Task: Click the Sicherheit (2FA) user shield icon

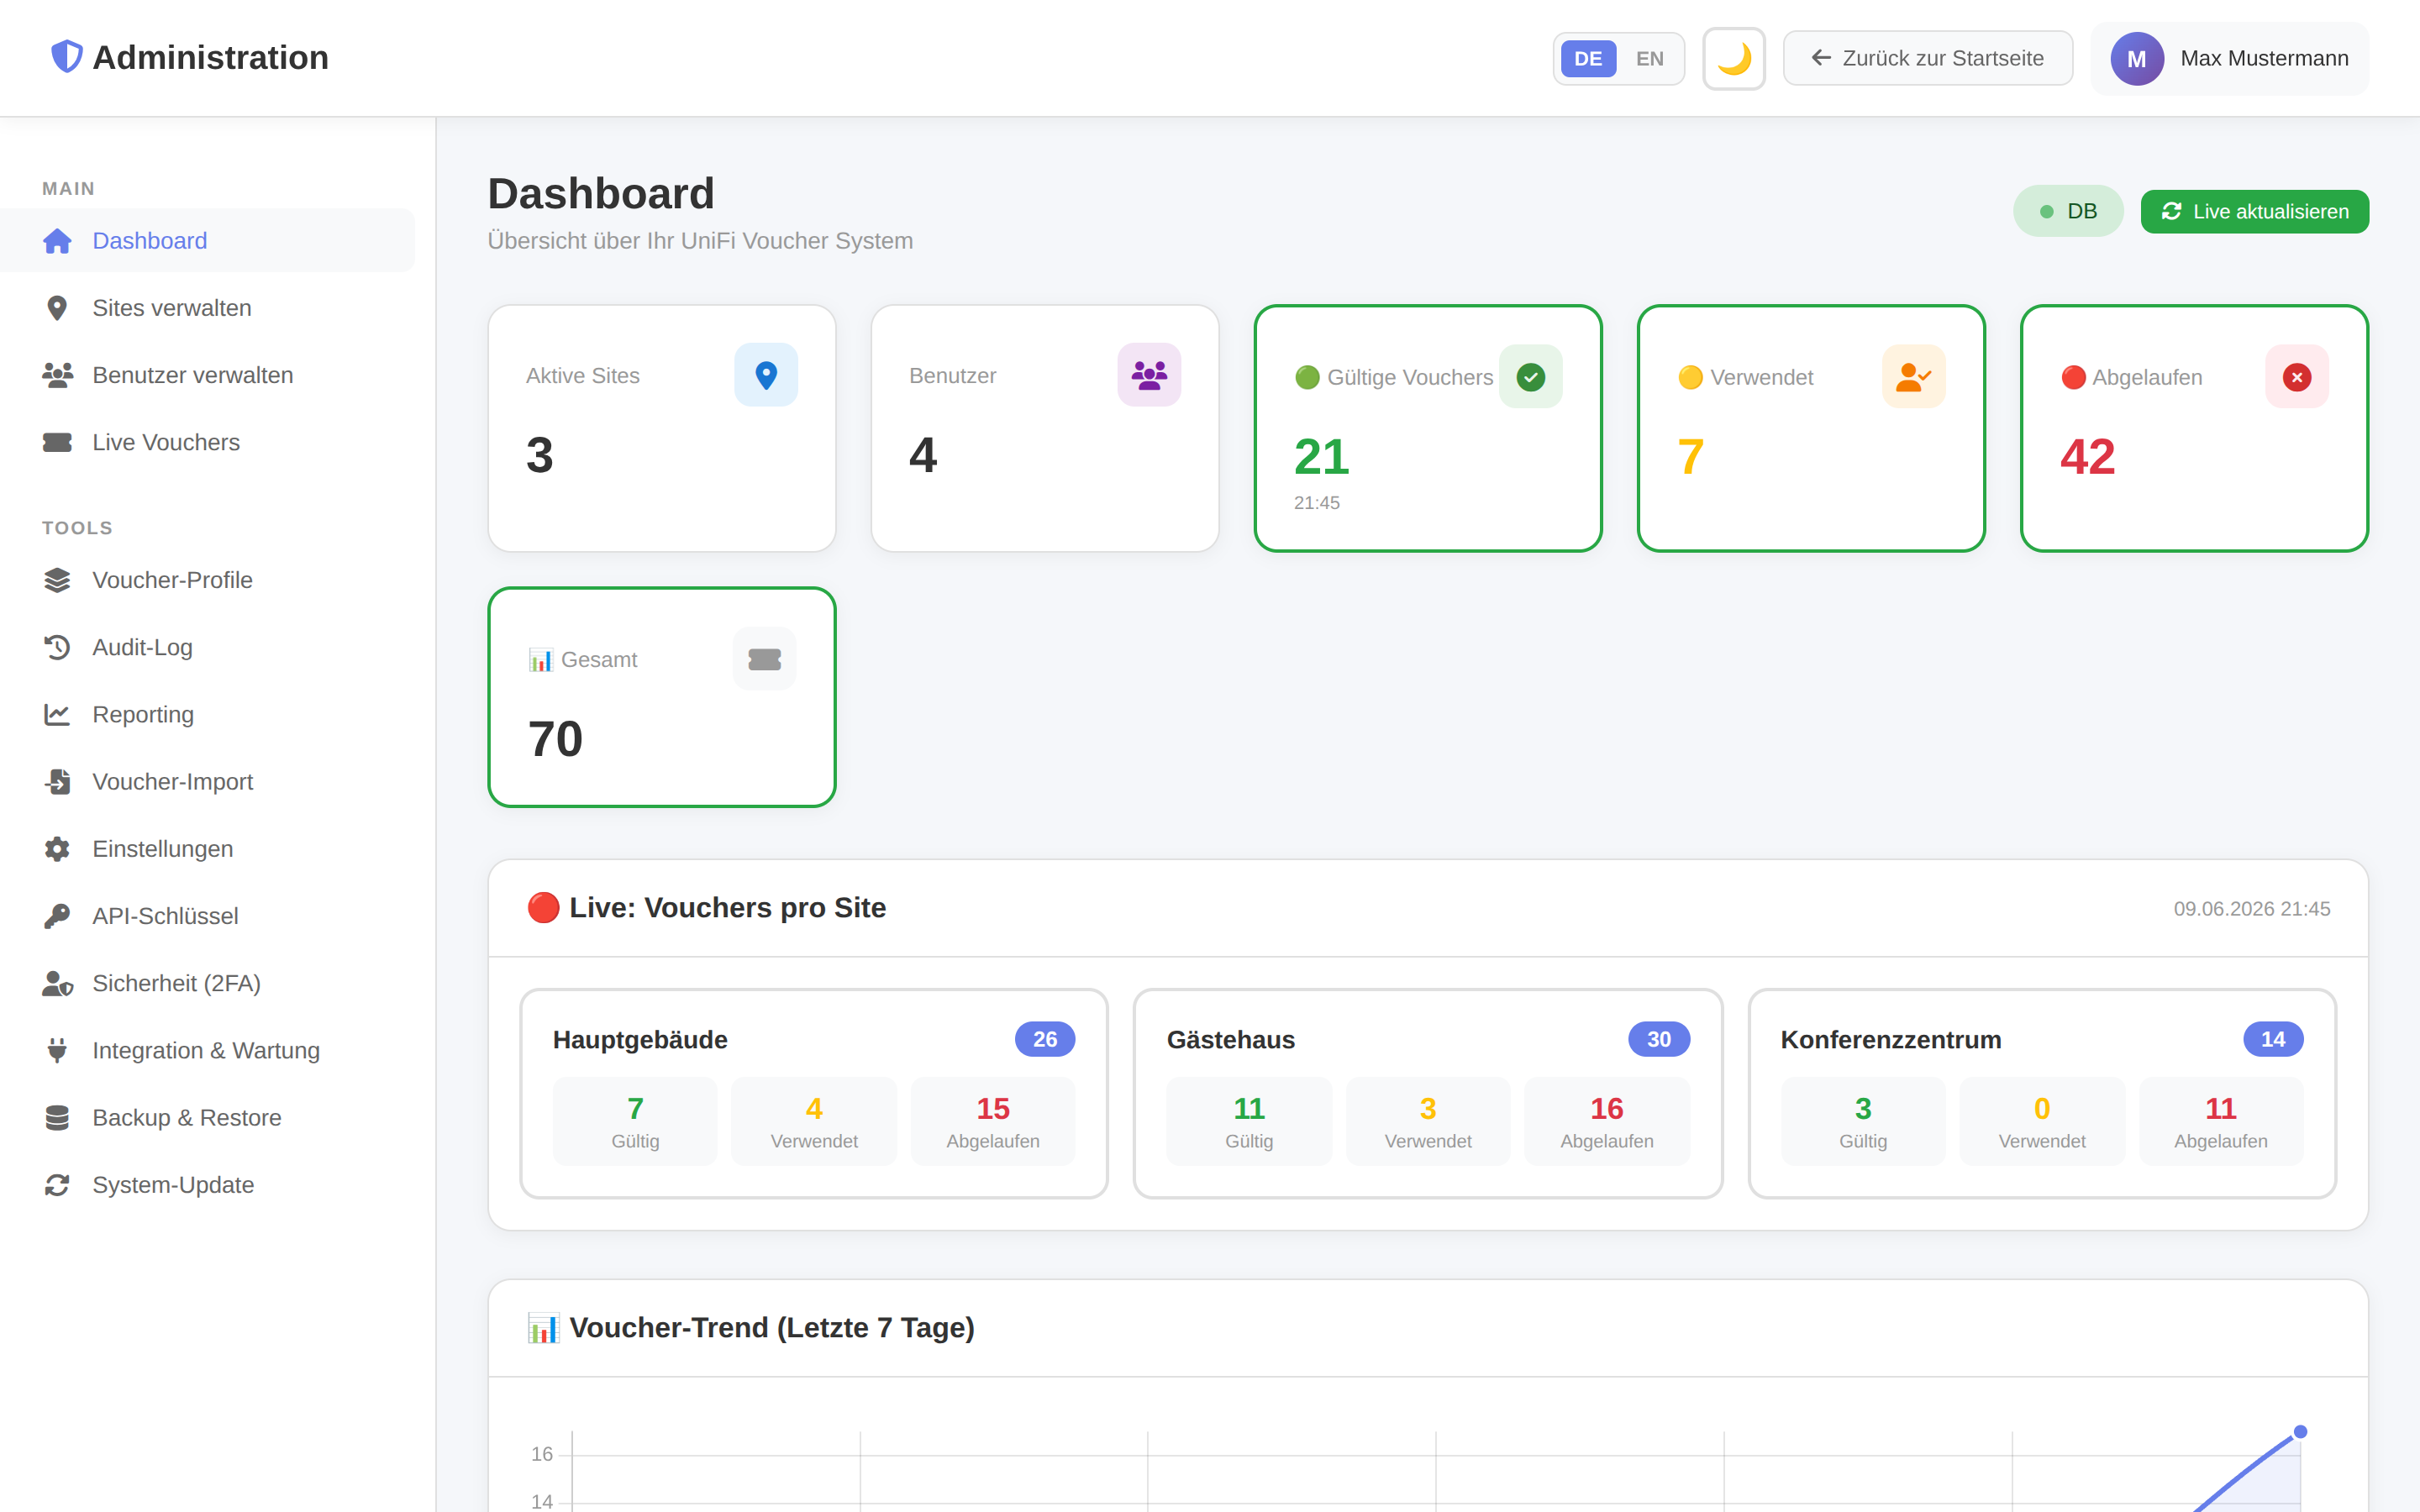Action: (x=57, y=983)
